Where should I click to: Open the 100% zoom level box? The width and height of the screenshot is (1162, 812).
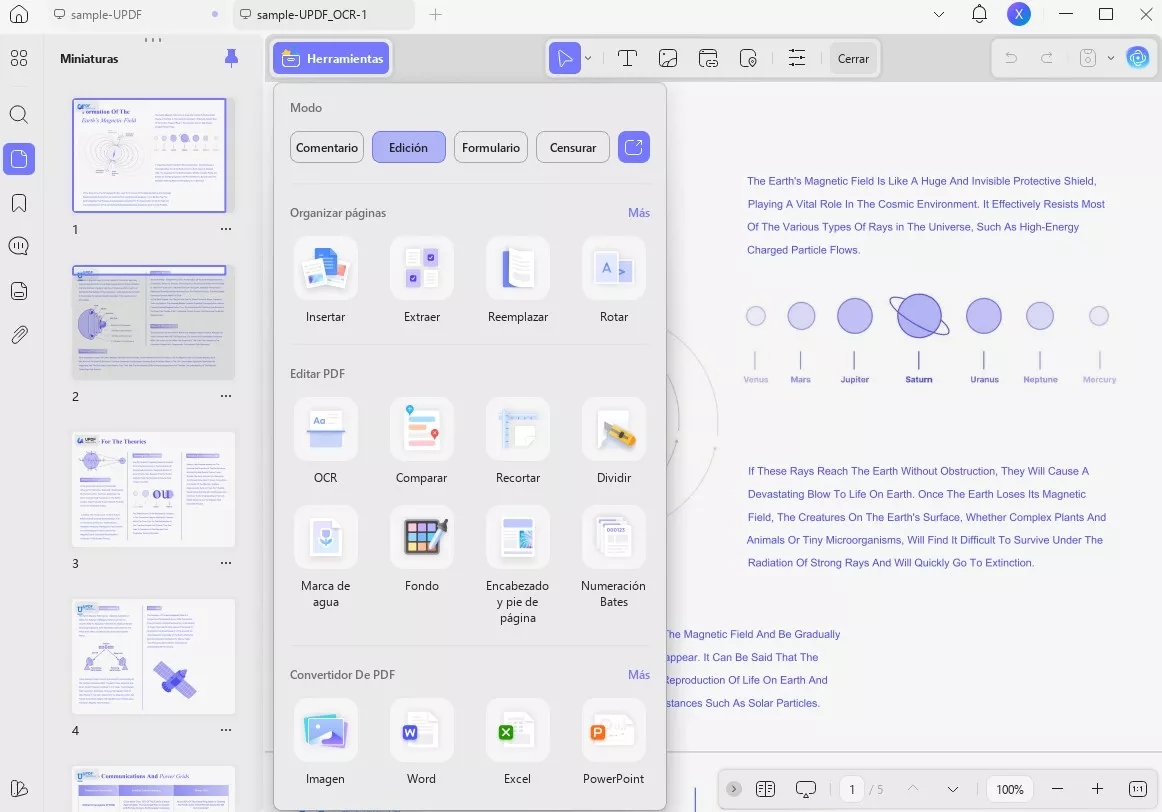1010,789
